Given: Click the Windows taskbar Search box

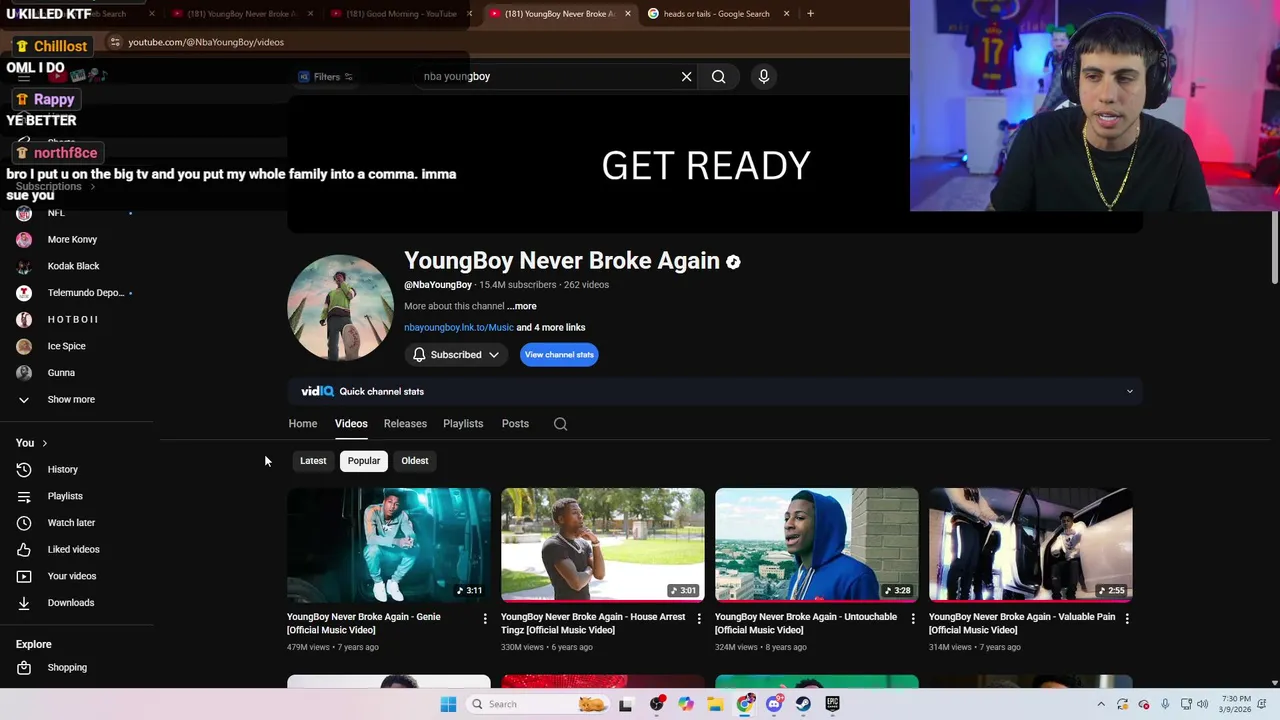Looking at the screenshot, I should (538, 704).
